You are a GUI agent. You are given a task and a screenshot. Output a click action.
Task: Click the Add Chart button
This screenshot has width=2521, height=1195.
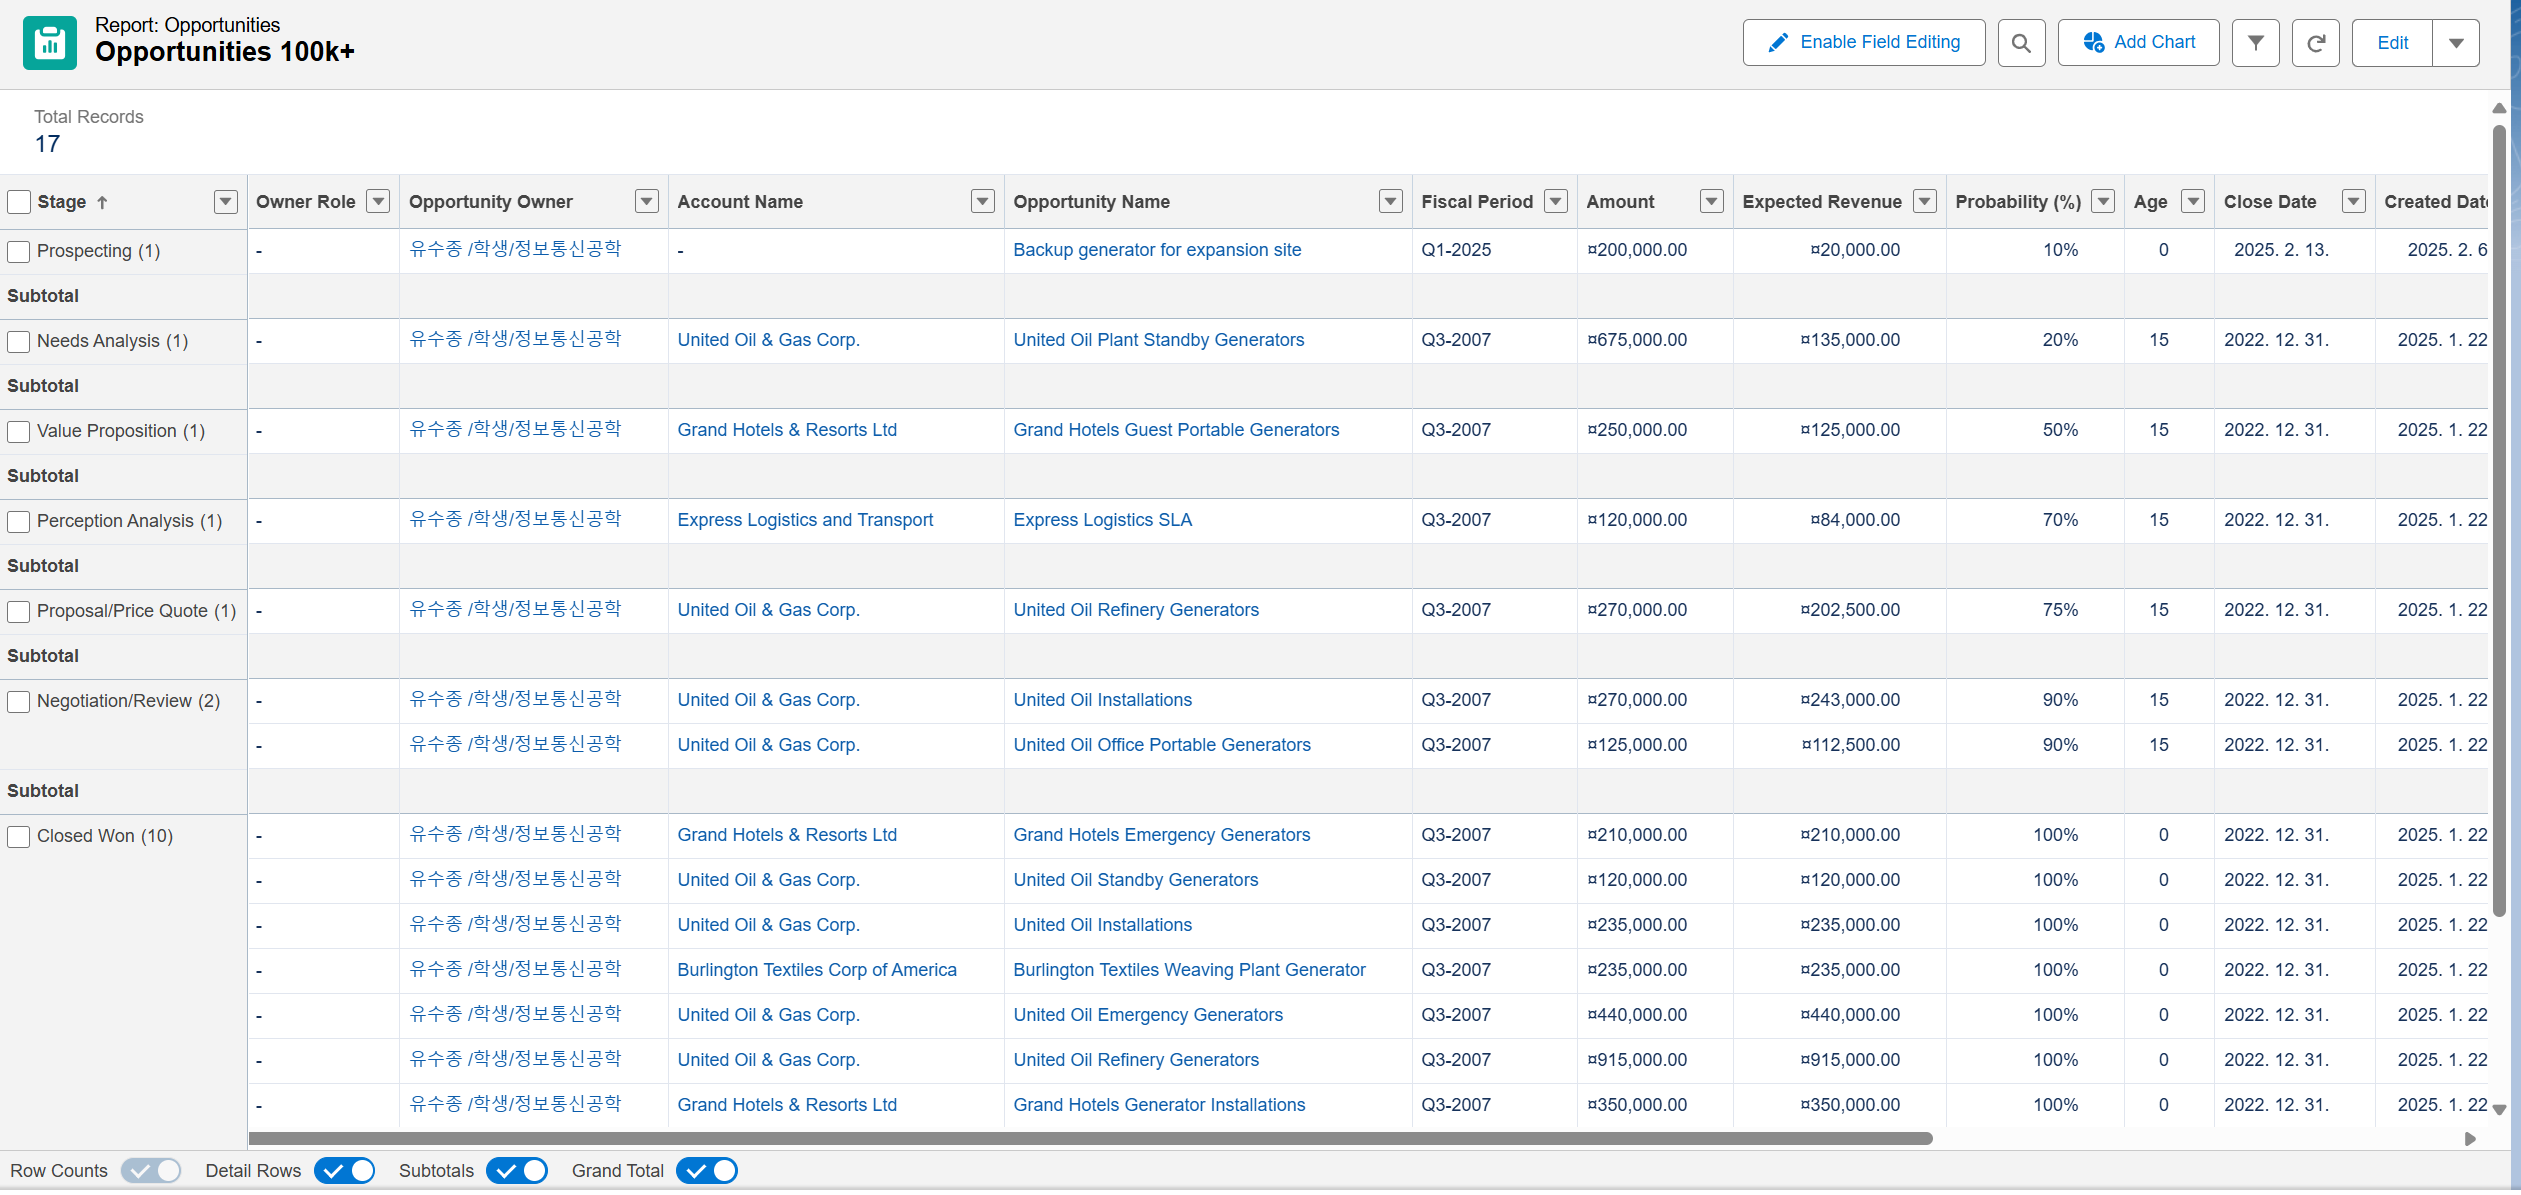tap(2138, 43)
